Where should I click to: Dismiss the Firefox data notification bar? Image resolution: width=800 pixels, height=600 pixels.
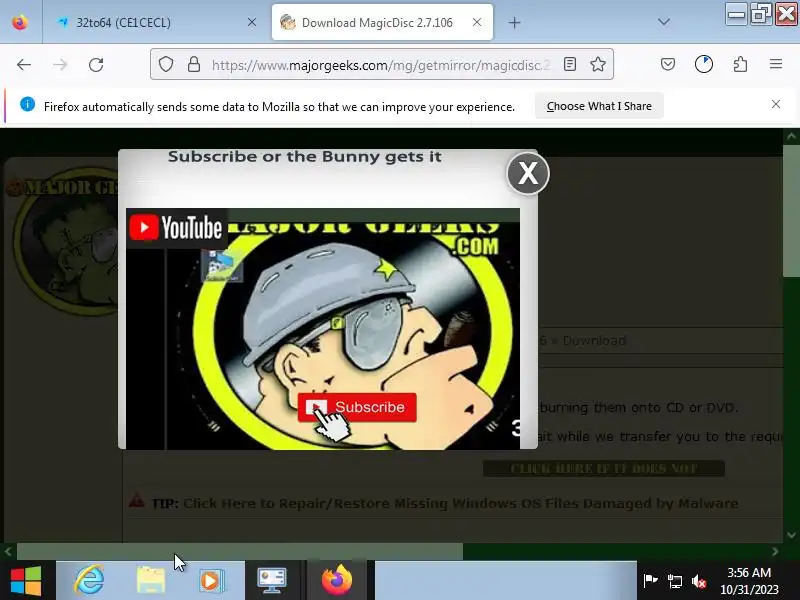tap(776, 104)
